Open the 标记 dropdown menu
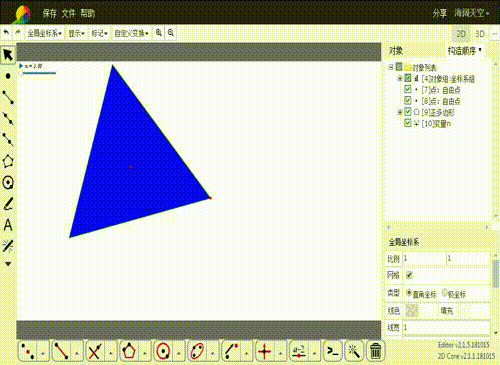 (x=99, y=33)
